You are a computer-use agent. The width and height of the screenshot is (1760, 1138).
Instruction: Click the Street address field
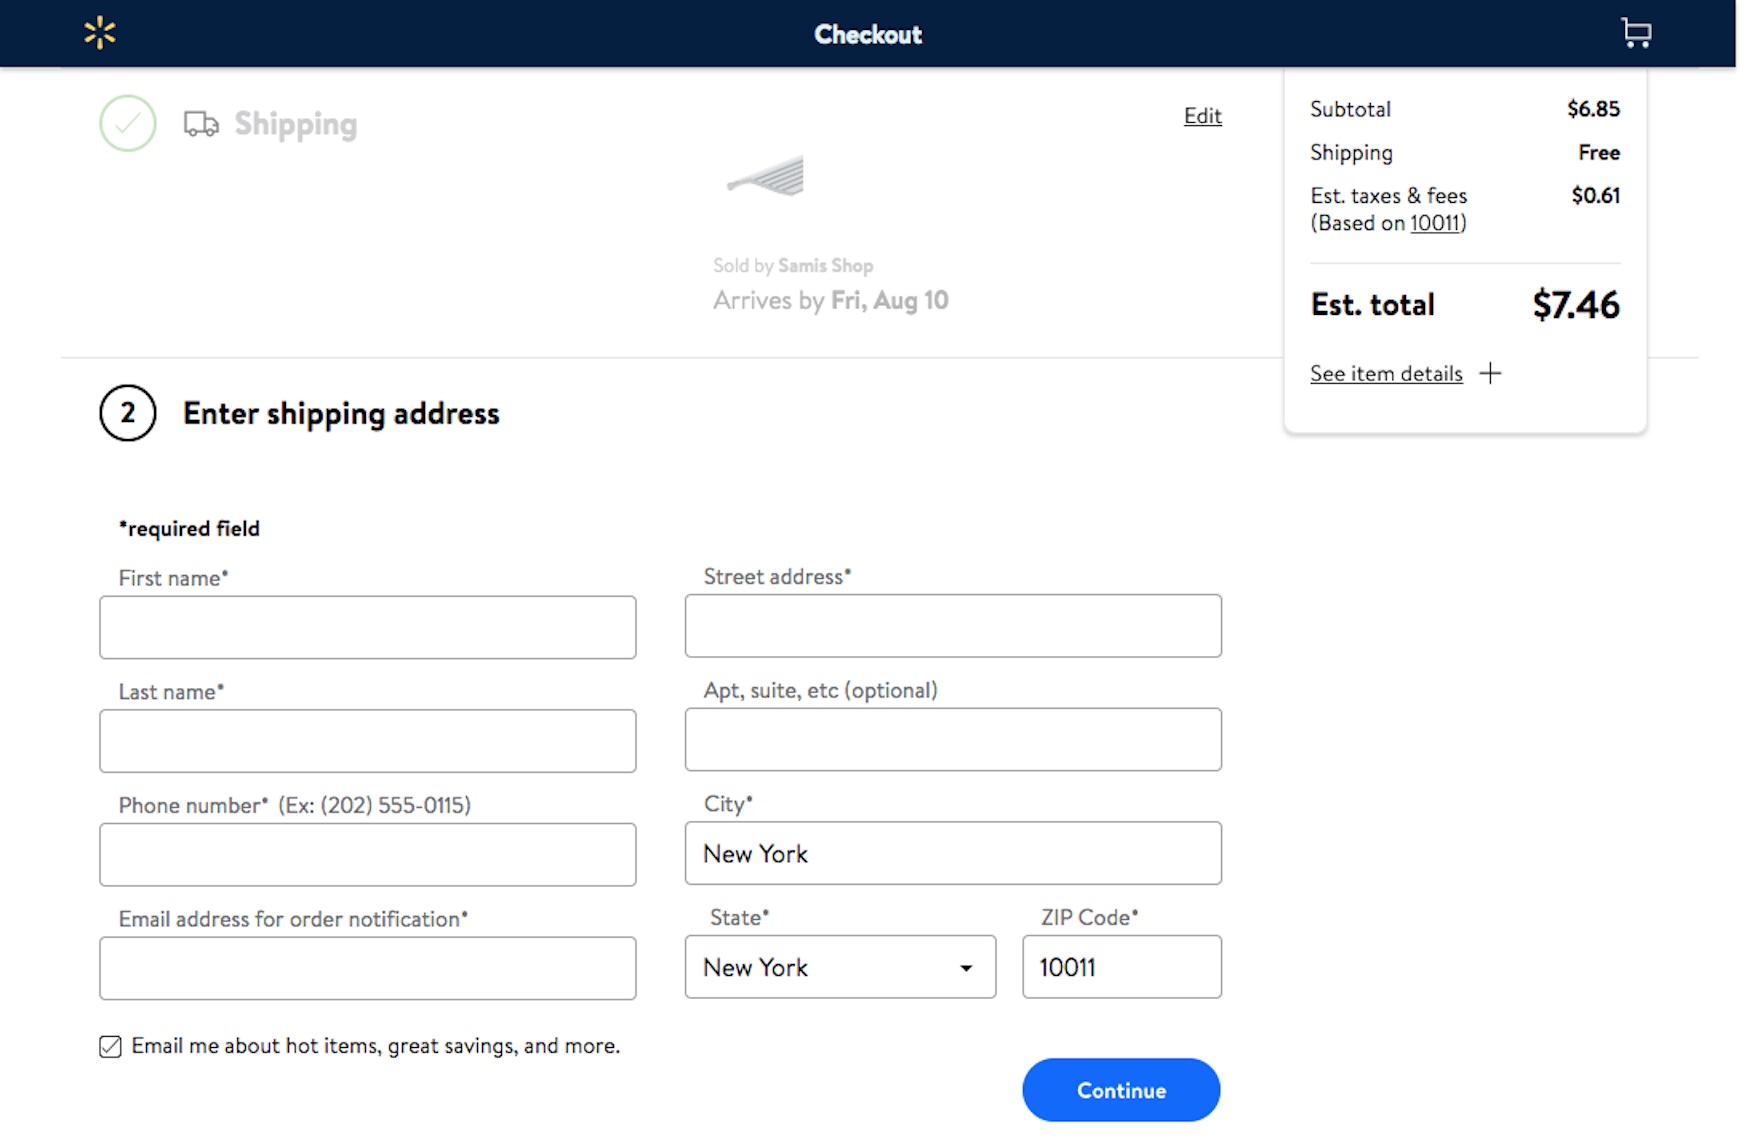(953, 626)
